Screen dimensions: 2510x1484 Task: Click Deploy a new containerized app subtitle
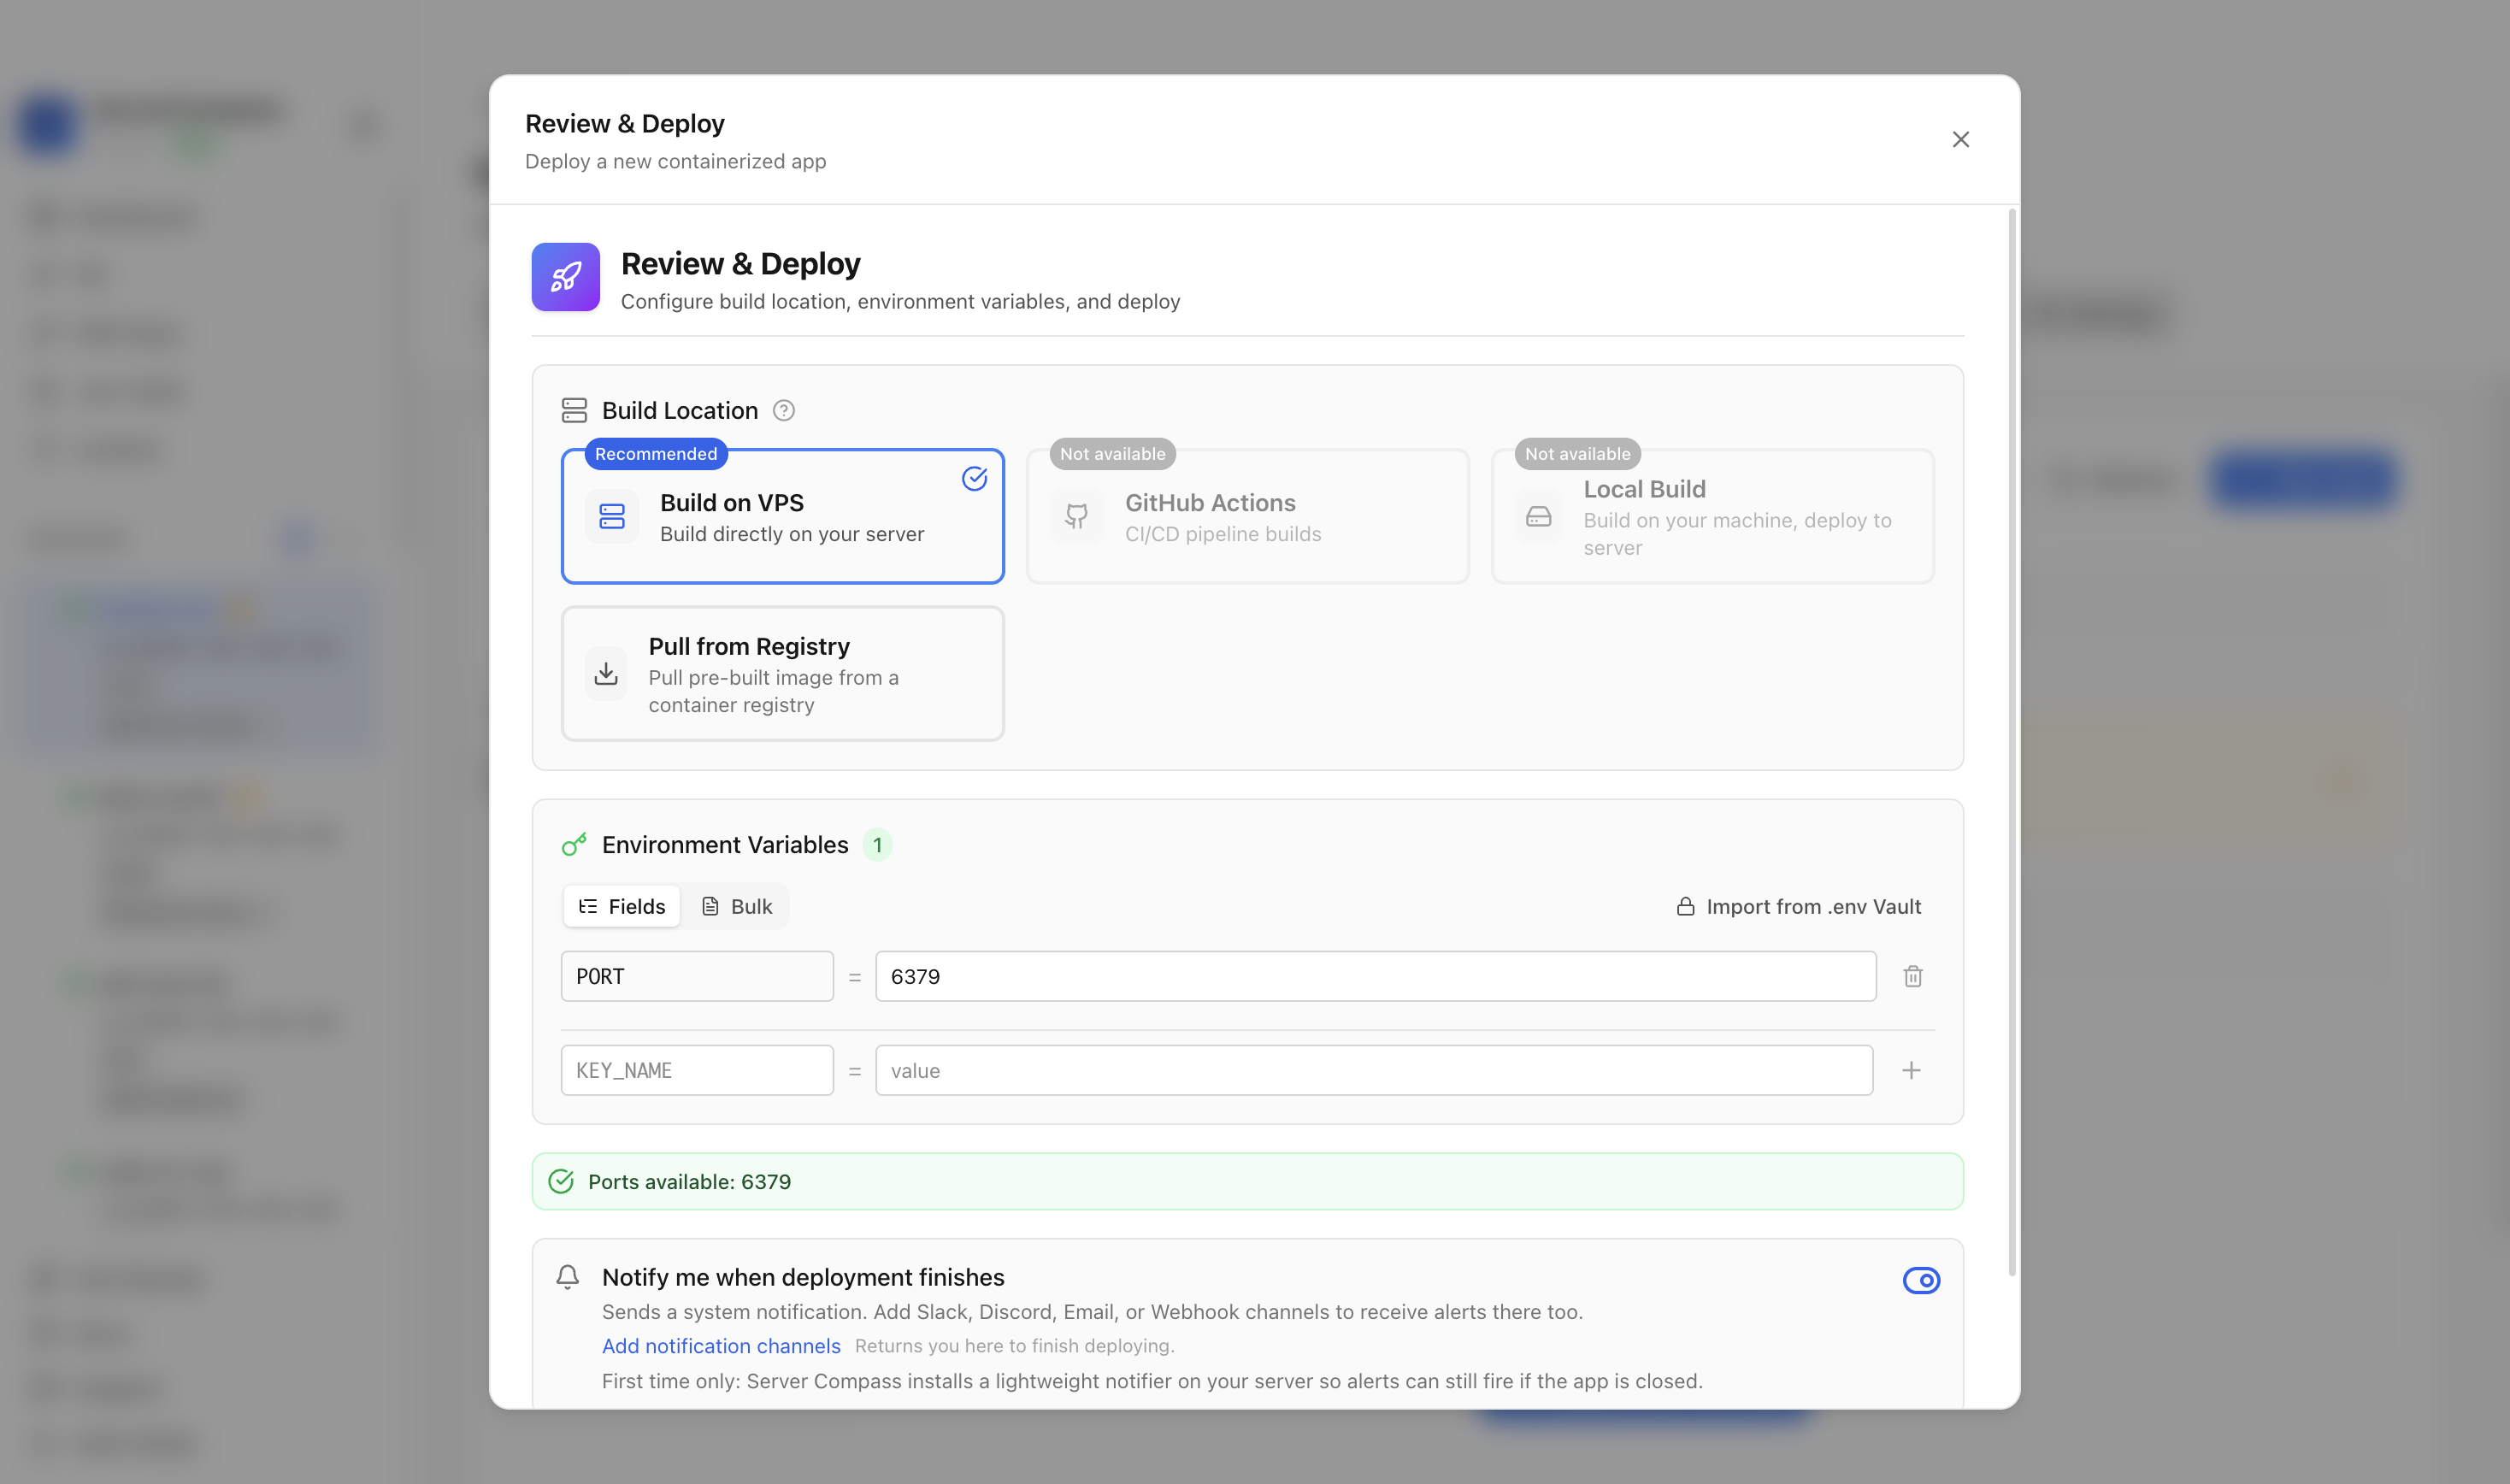[675, 161]
